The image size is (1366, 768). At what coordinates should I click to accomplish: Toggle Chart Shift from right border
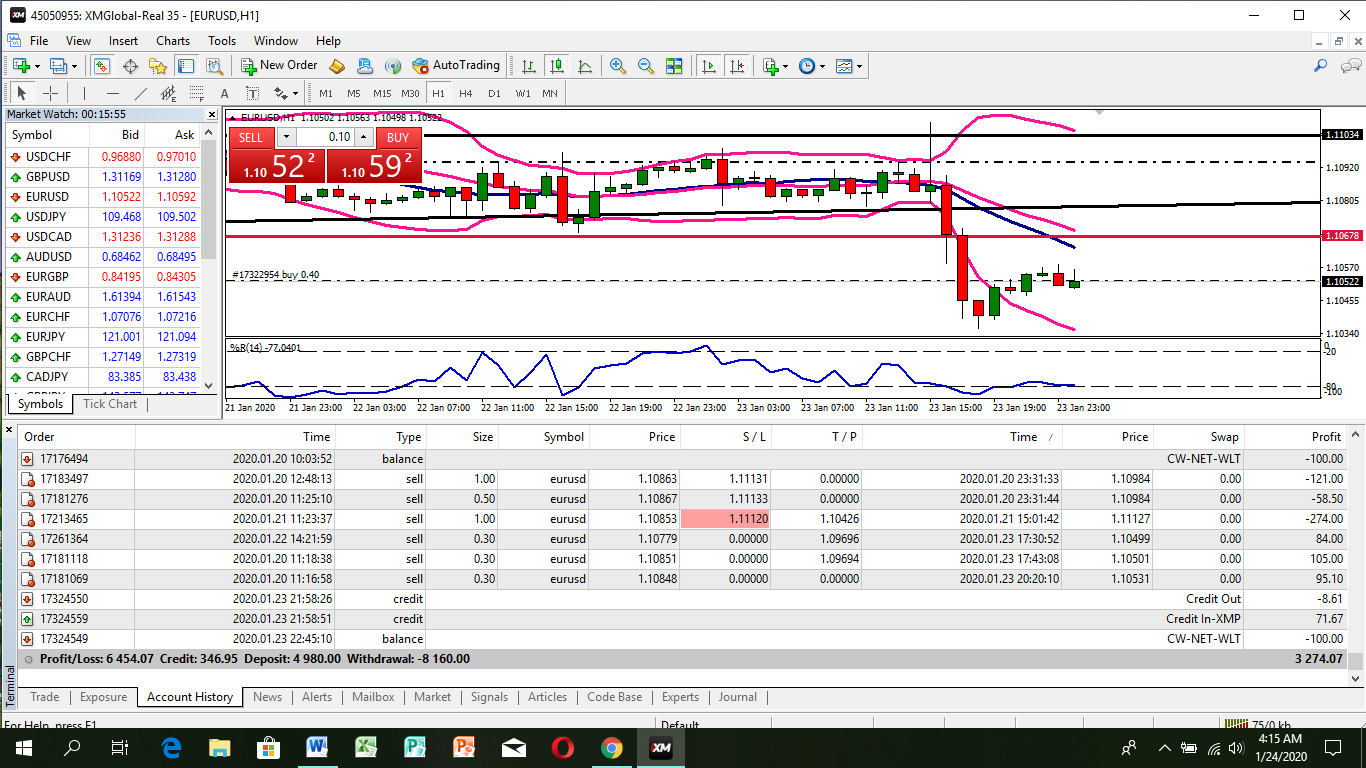[737, 66]
